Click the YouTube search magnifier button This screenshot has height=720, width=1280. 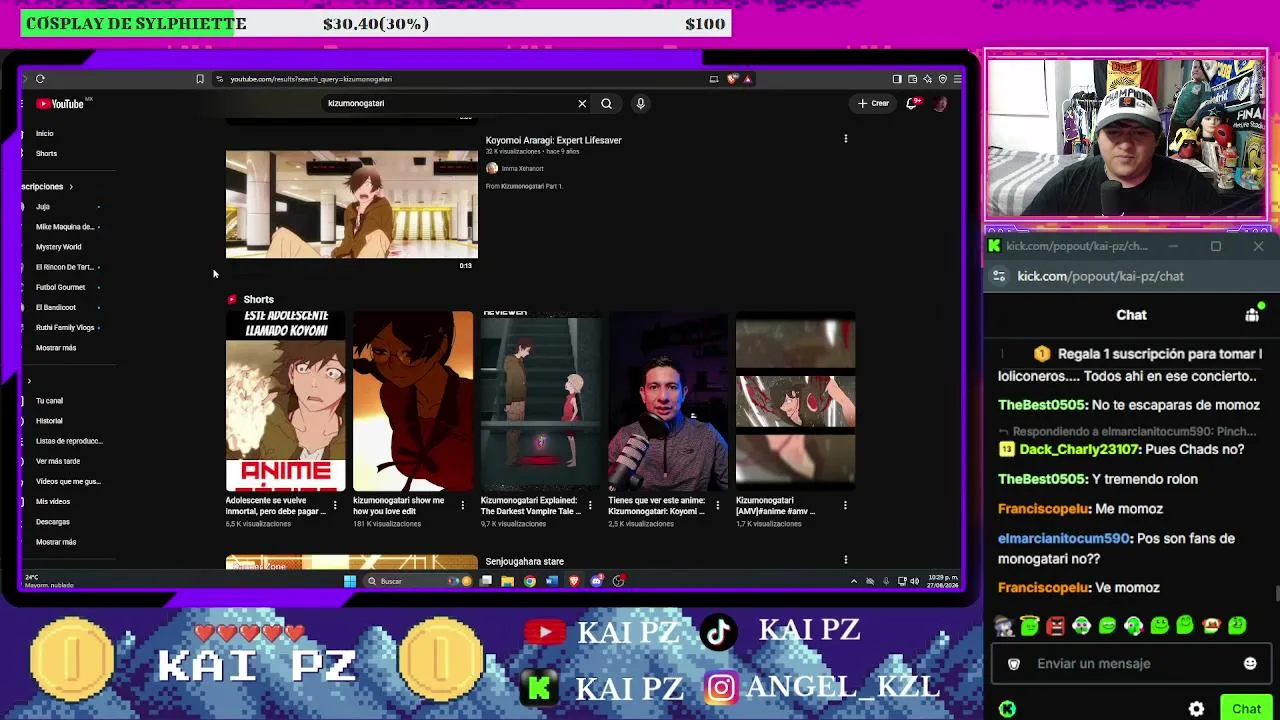(x=606, y=103)
